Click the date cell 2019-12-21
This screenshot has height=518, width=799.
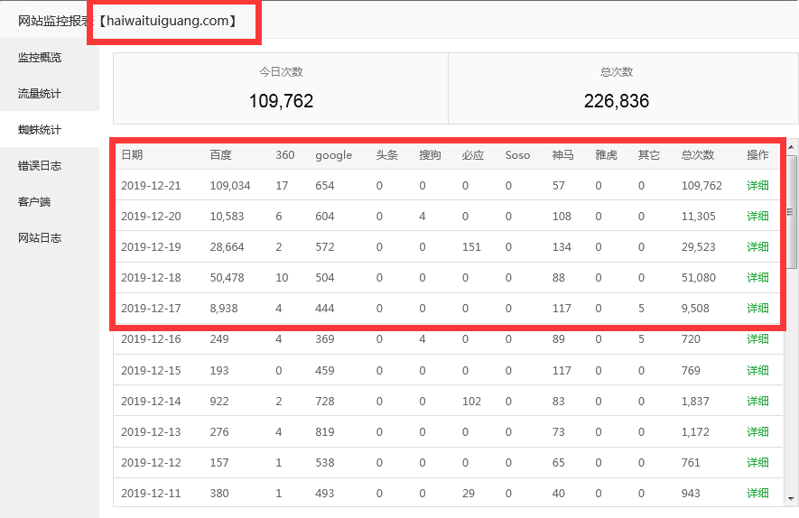[151, 185]
